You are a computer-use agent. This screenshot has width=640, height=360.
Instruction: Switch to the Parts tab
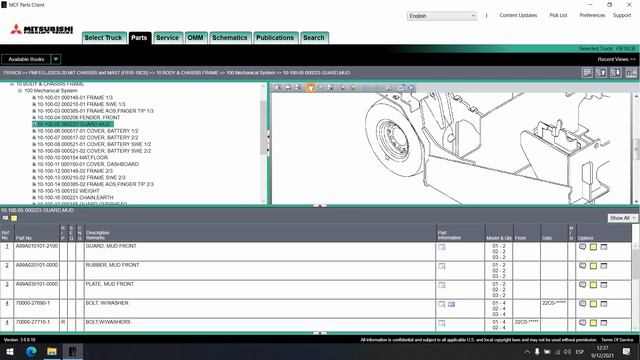139,38
